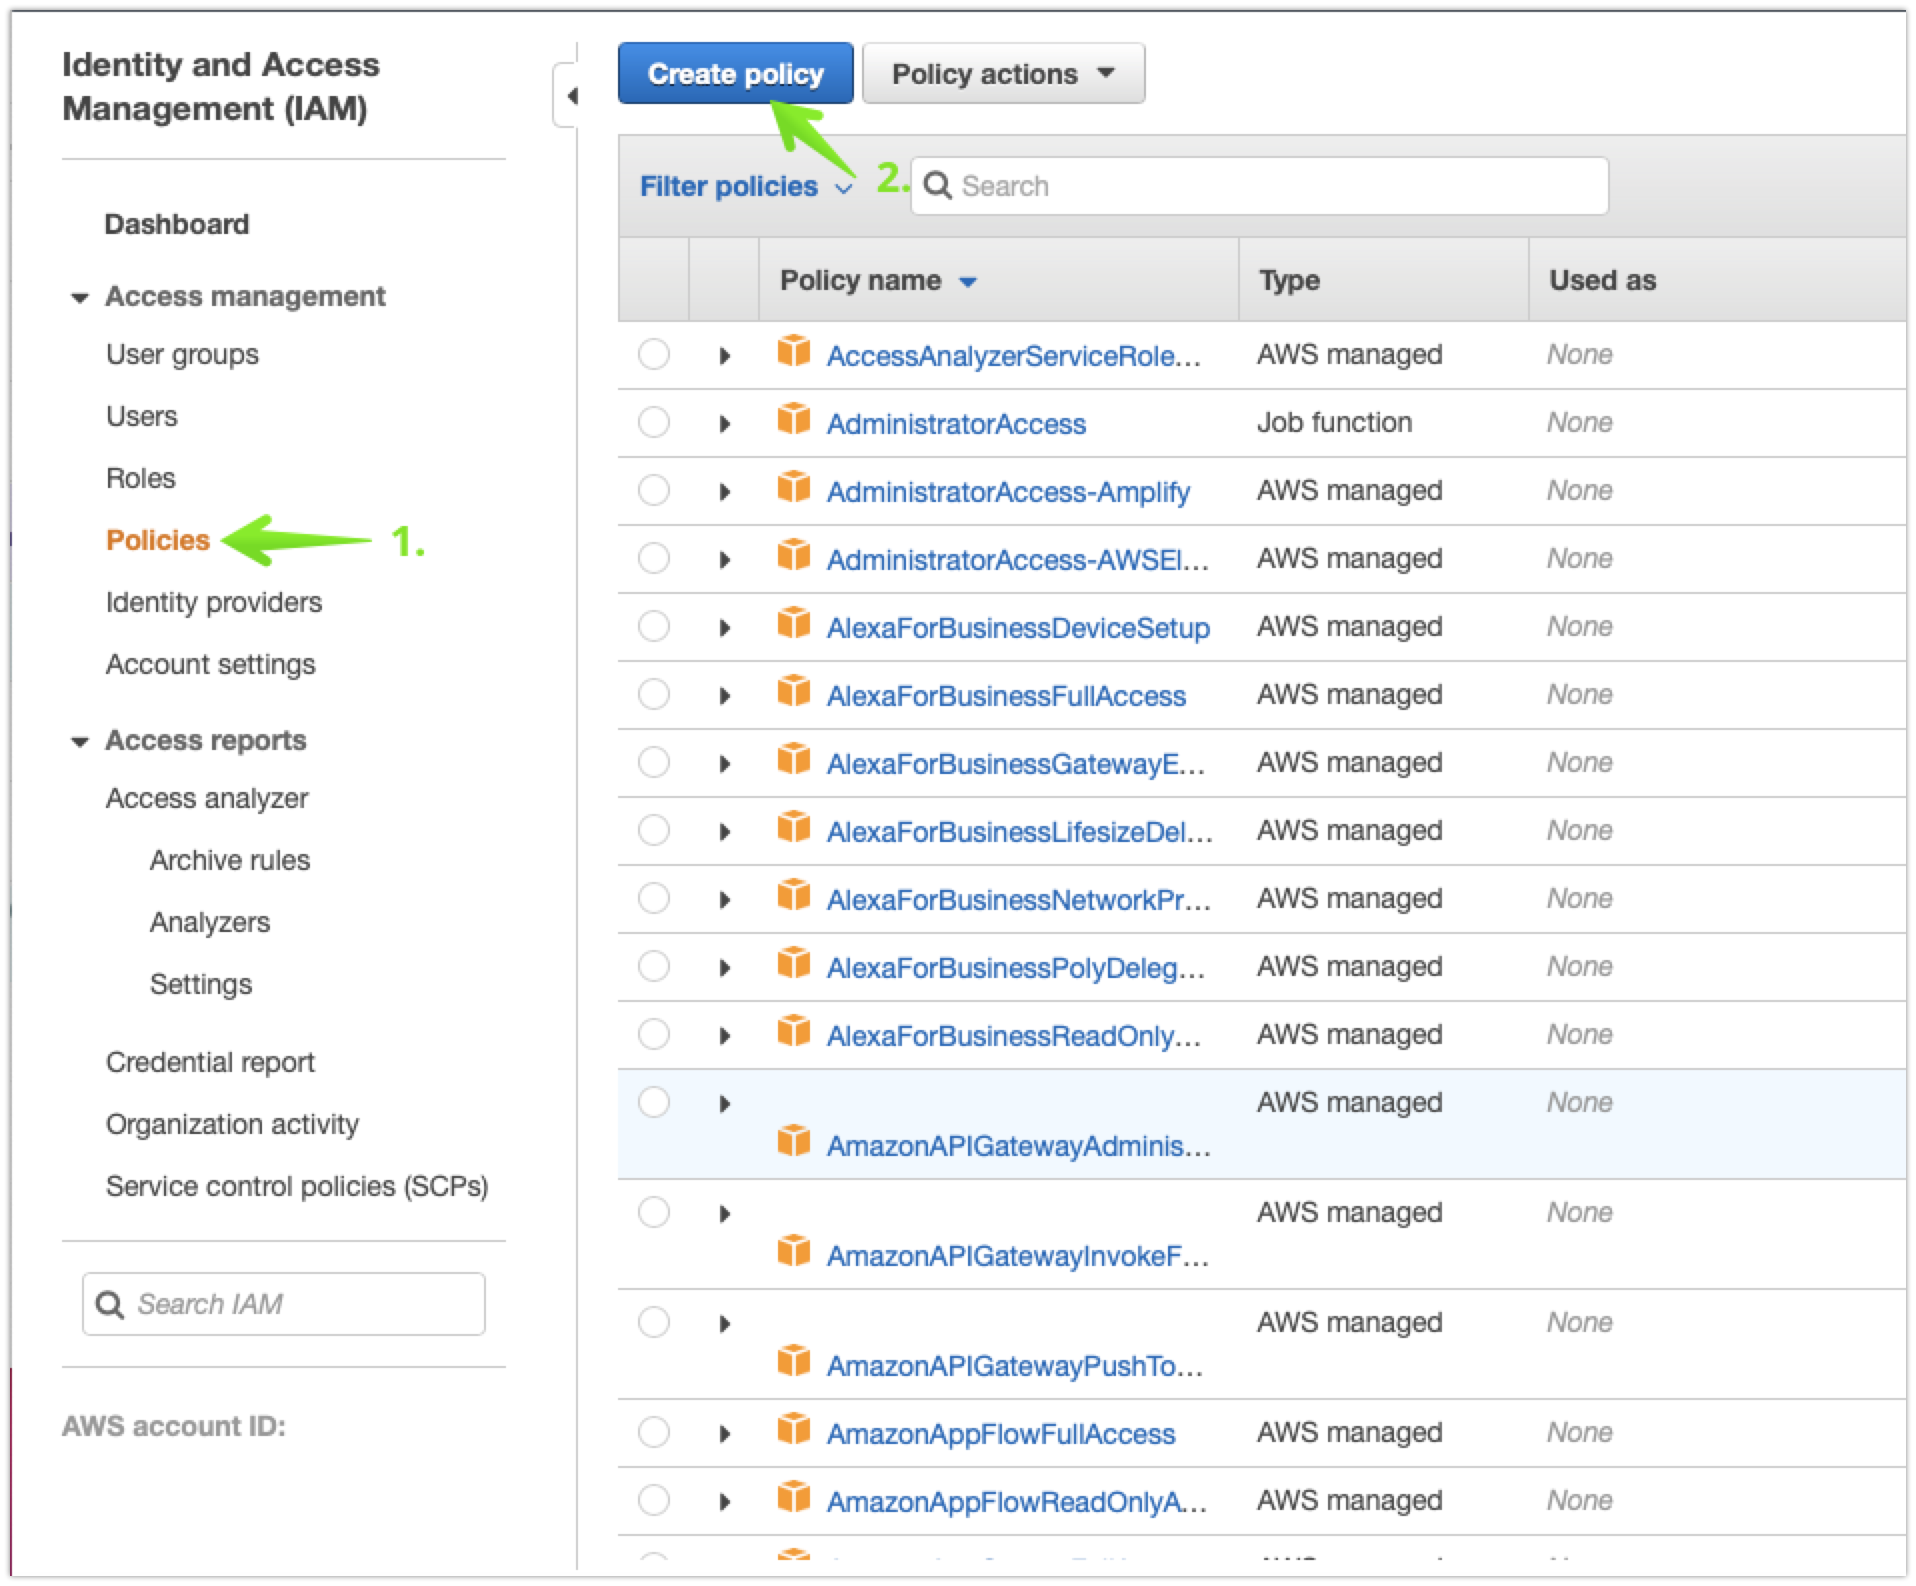The image size is (1916, 1586).
Task: Click the cube icon beside AlexaForBusinessDeviceSetup
Action: tap(794, 624)
